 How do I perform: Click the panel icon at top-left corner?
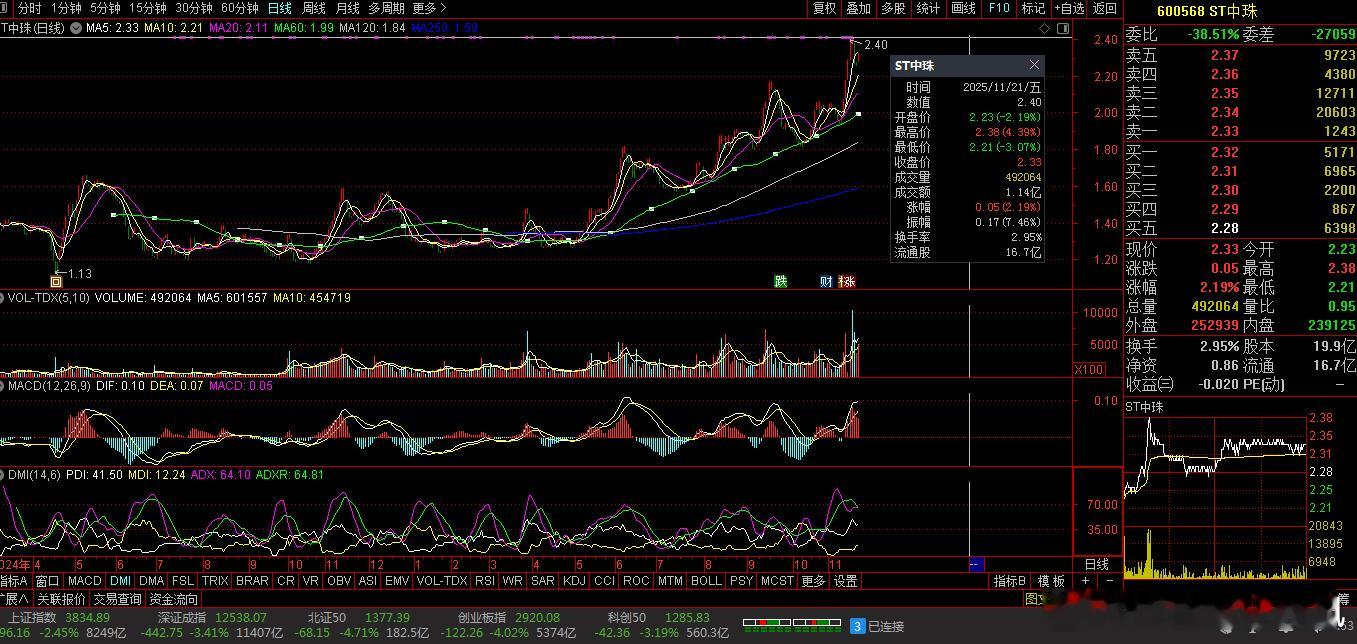click(x=6, y=8)
